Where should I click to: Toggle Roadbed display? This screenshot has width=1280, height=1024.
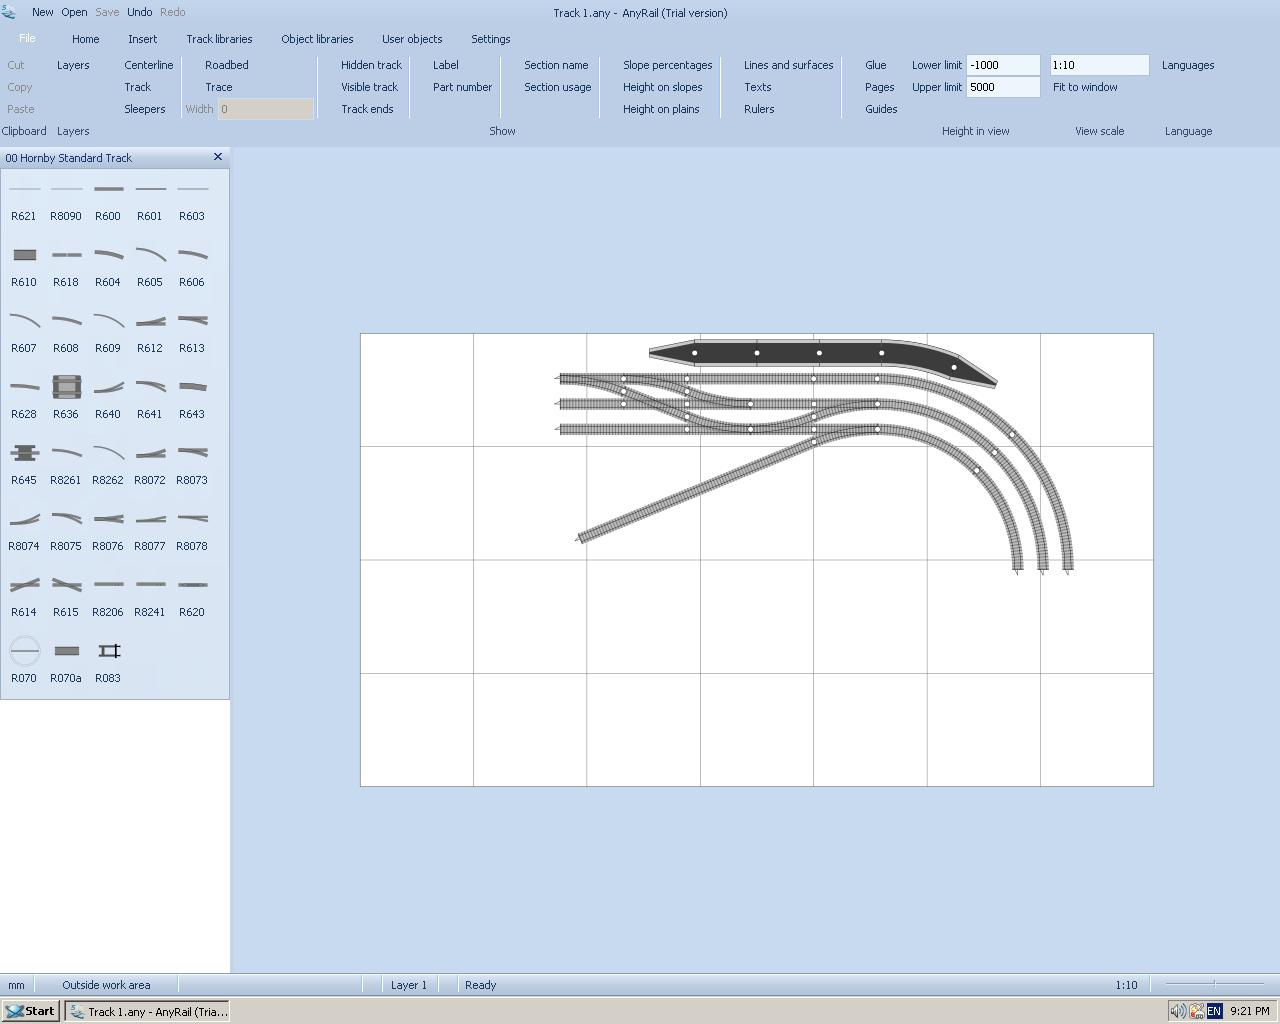pyautogui.click(x=227, y=65)
